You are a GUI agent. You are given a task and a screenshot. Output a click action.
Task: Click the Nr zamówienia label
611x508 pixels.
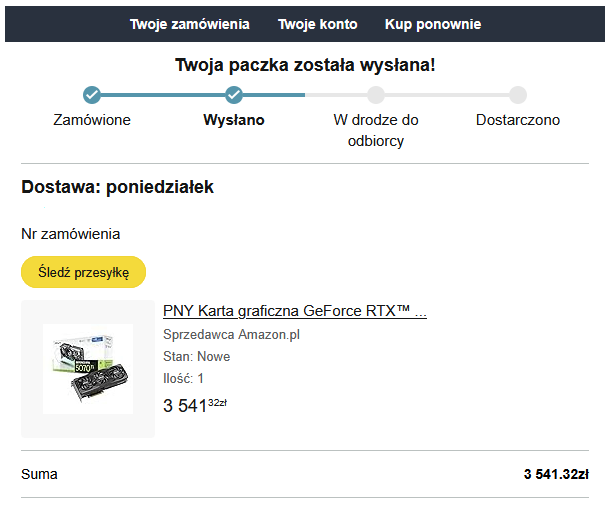71,234
